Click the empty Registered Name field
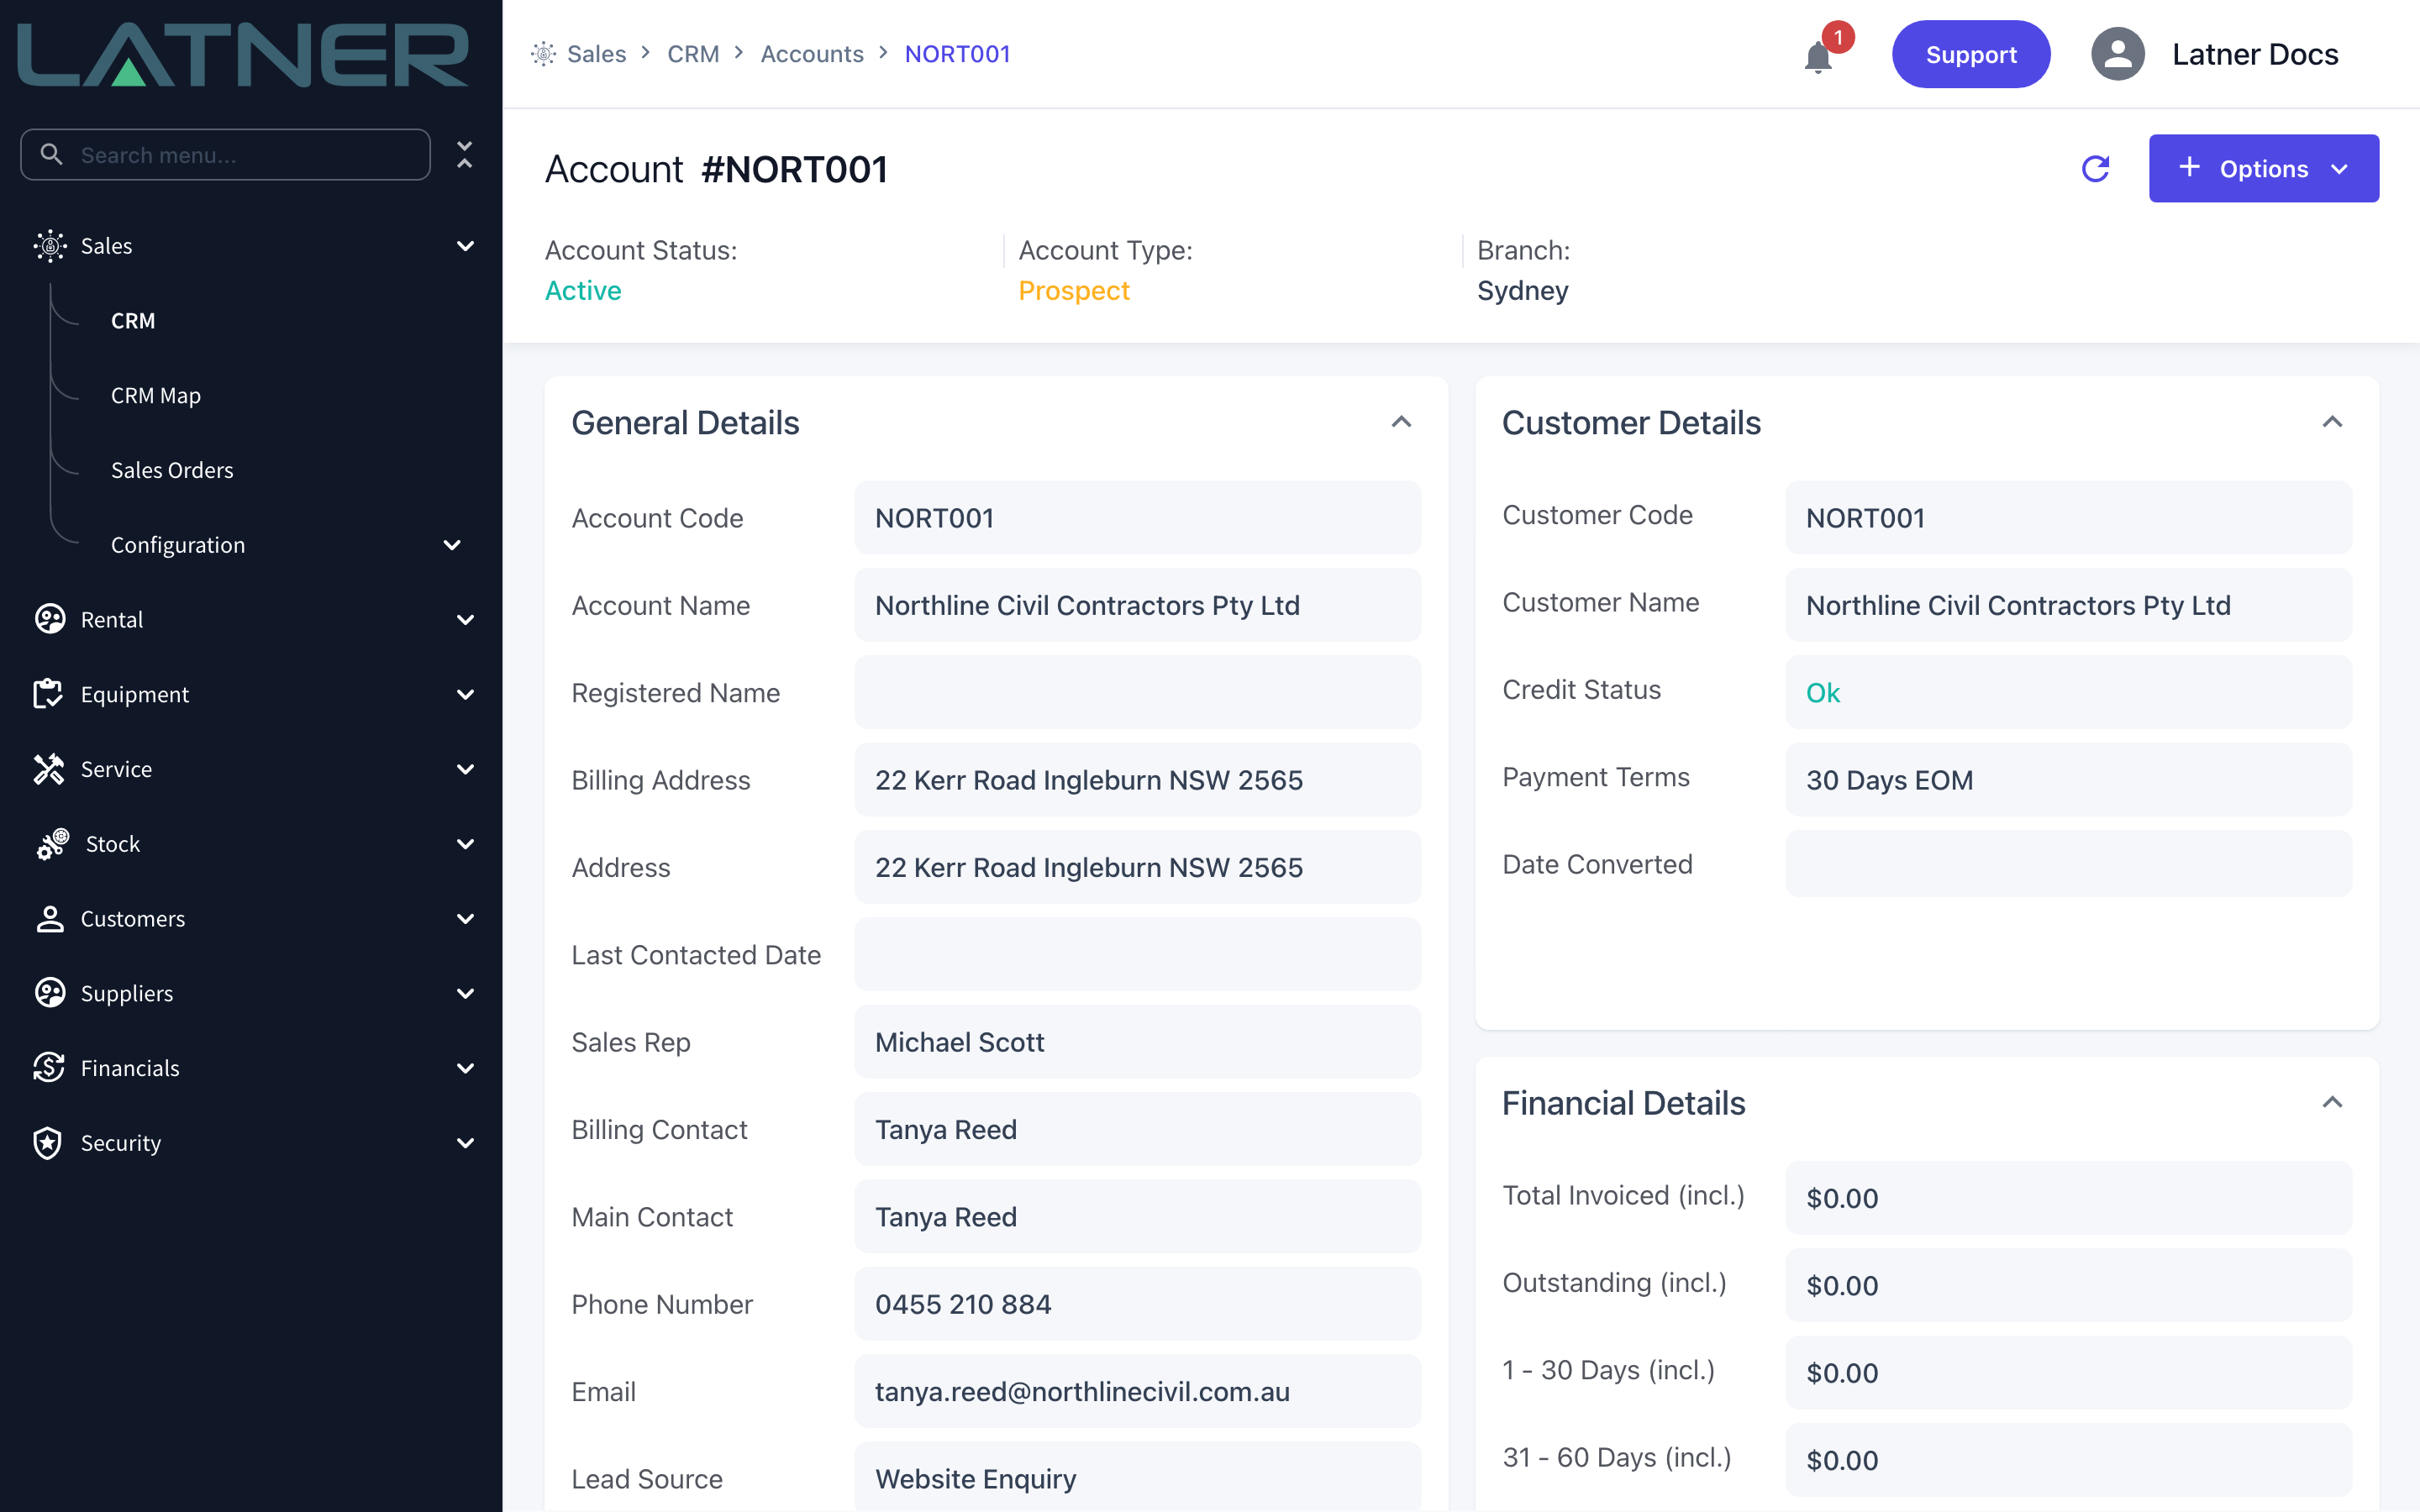The image size is (2420, 1512). [1137, 692]
